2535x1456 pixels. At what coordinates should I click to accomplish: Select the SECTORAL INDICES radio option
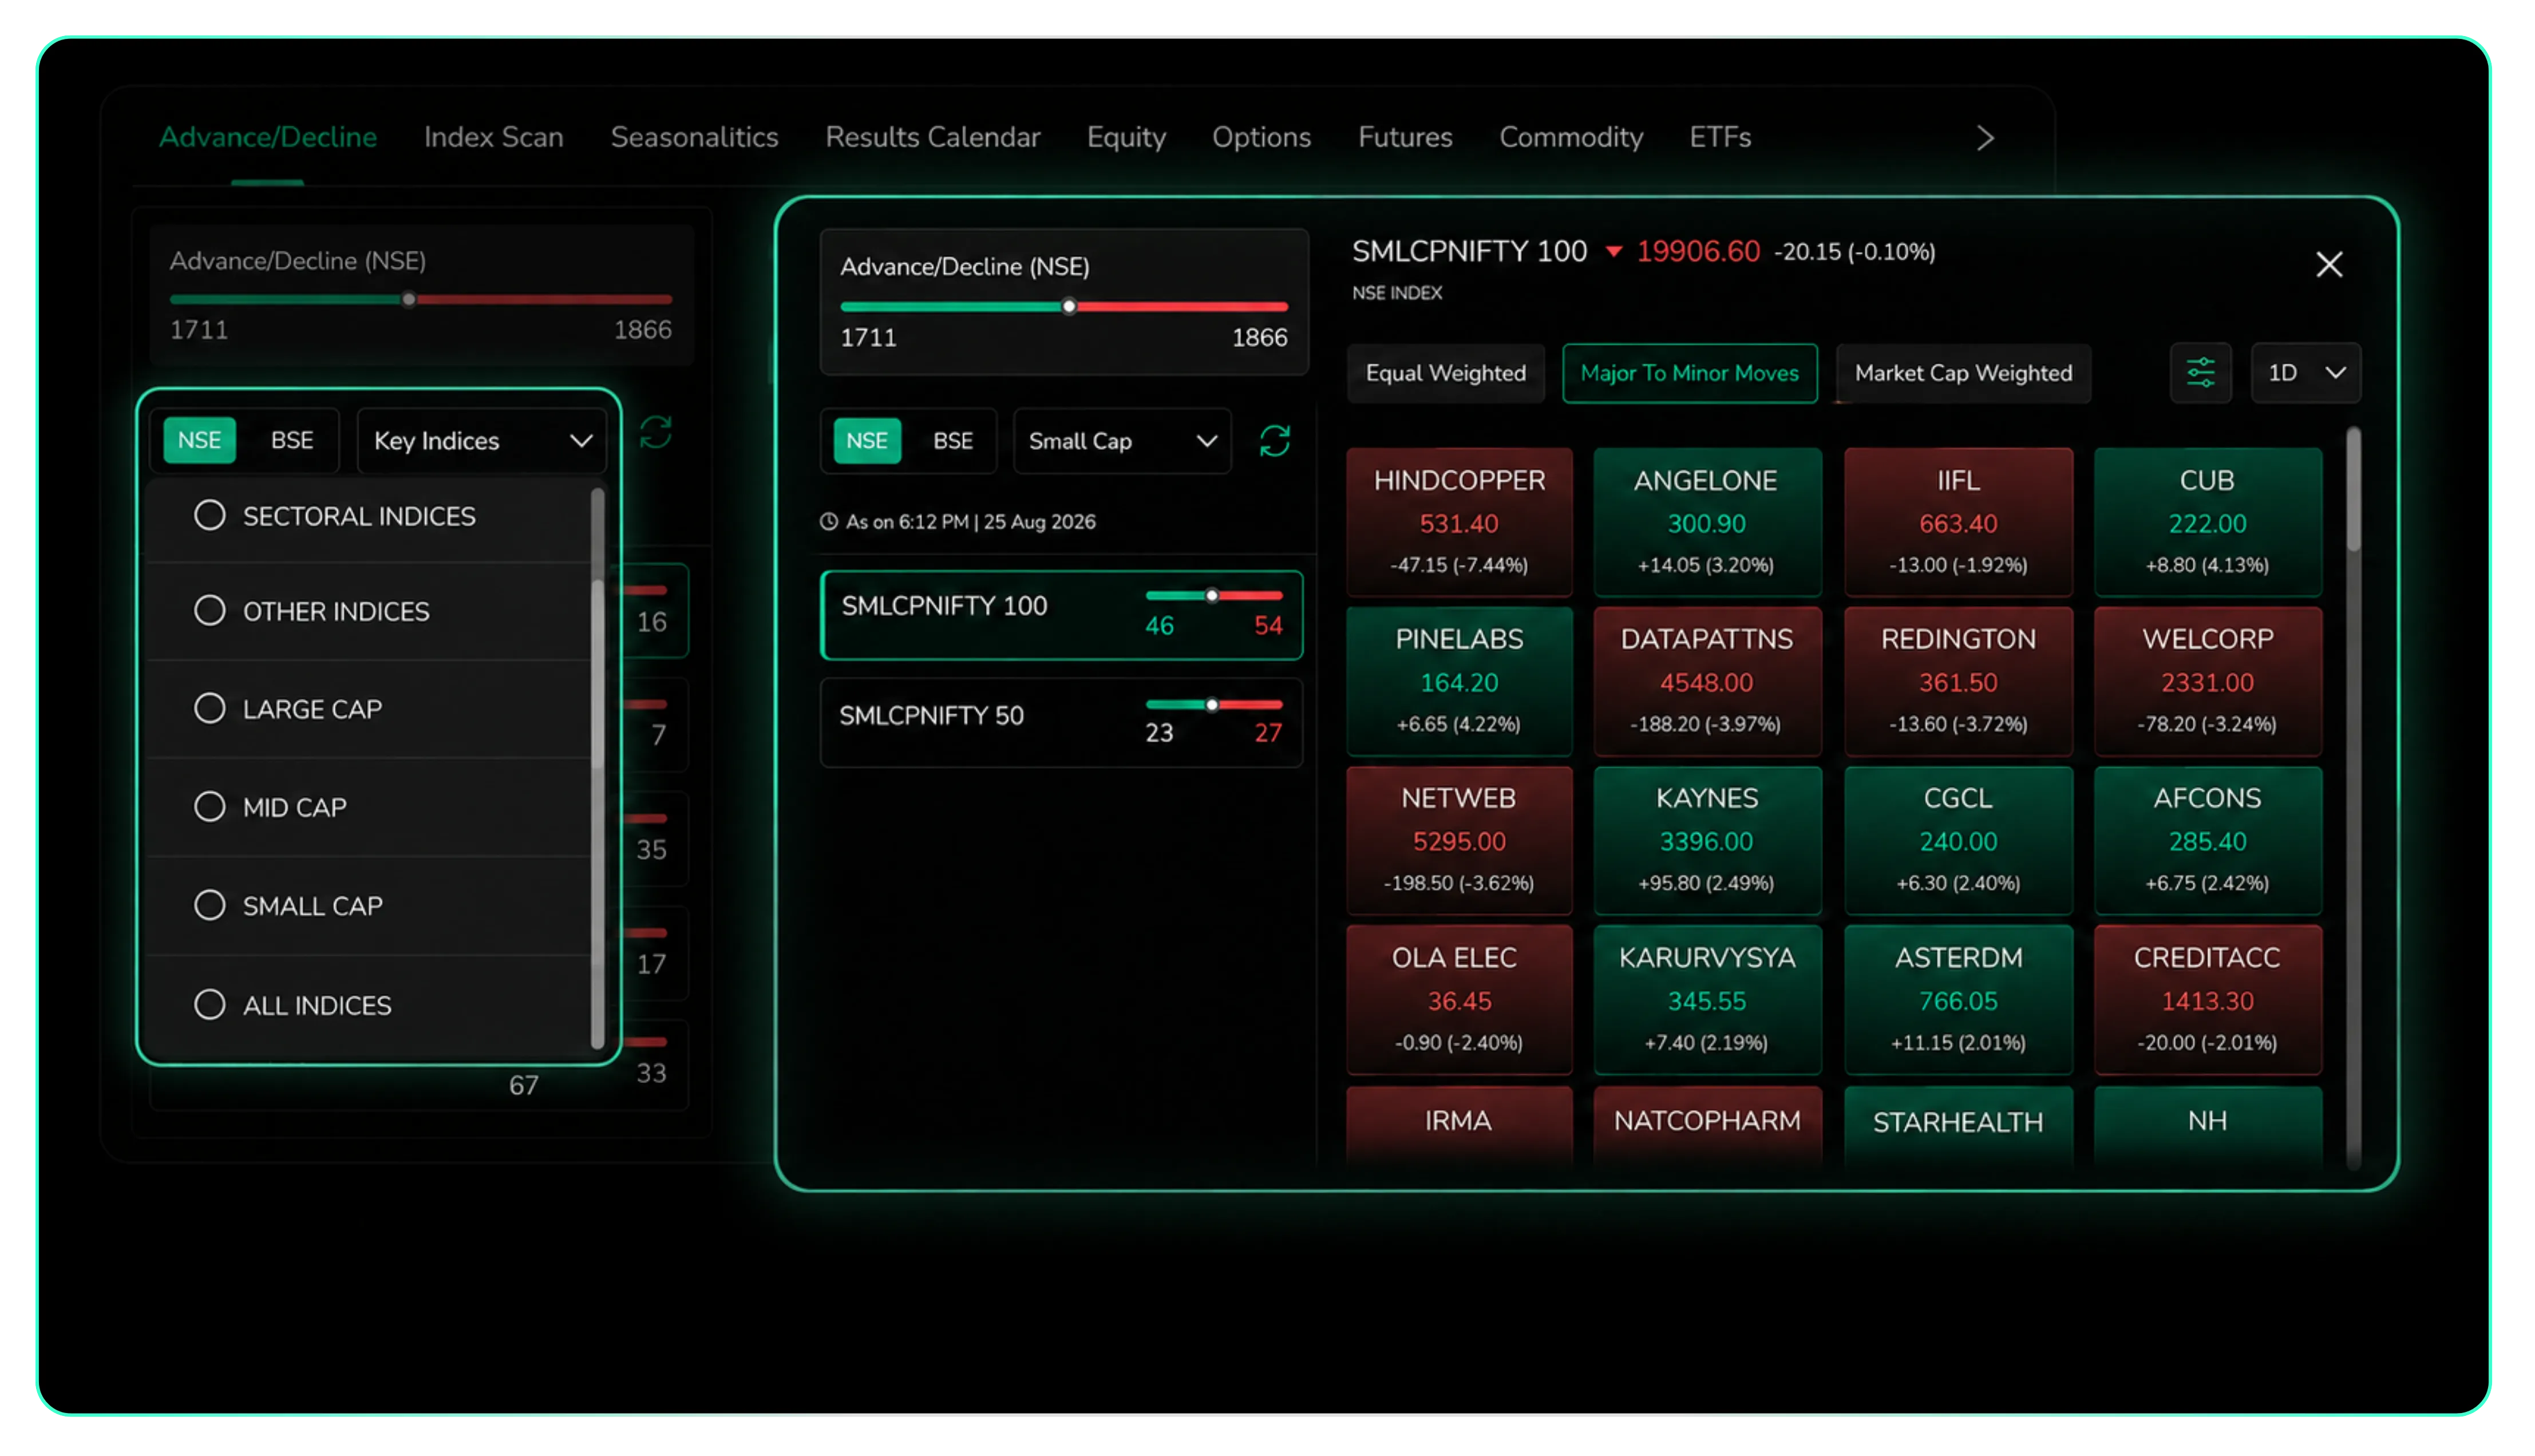(209, 516)
